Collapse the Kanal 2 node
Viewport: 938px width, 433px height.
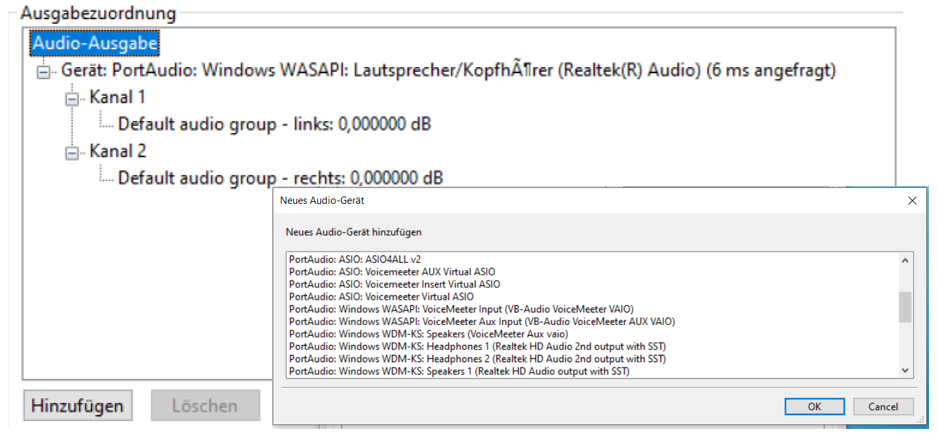[x=72, y=153]
